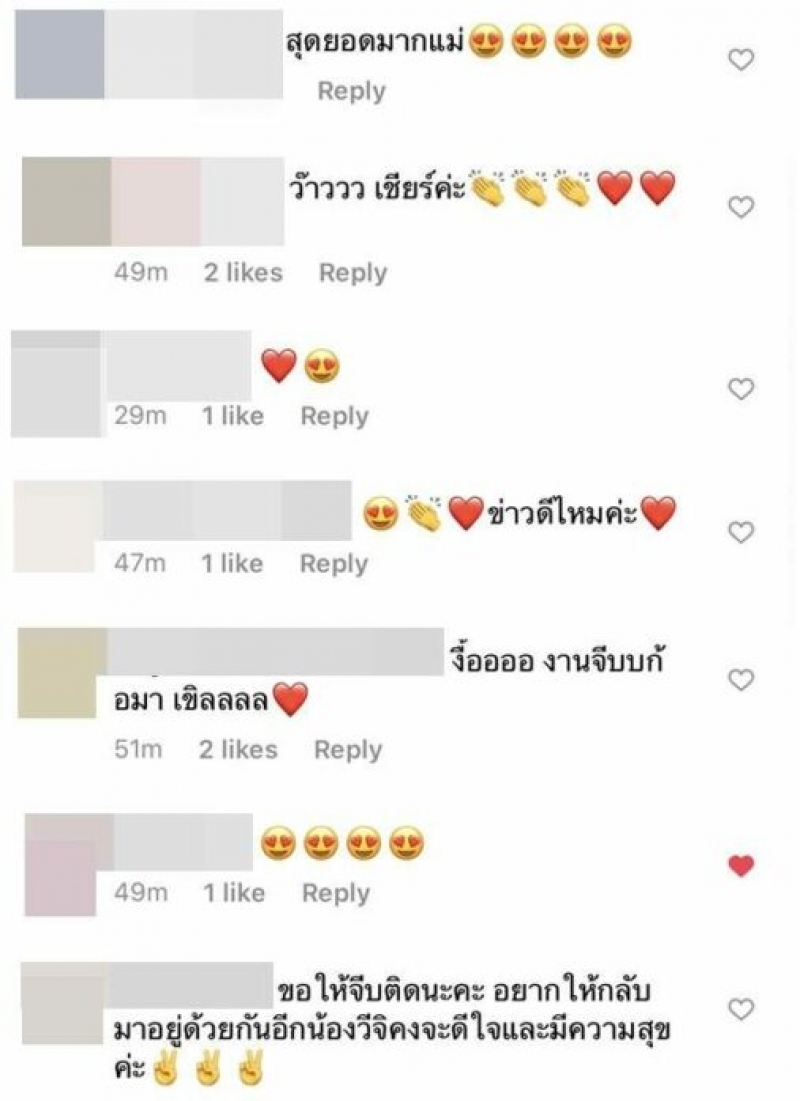The height and width of the screenshot is (1101, 800).
Task: Like the ว๊าววว เชียร์ค่ะ comment heart
Action: (740, 207)
